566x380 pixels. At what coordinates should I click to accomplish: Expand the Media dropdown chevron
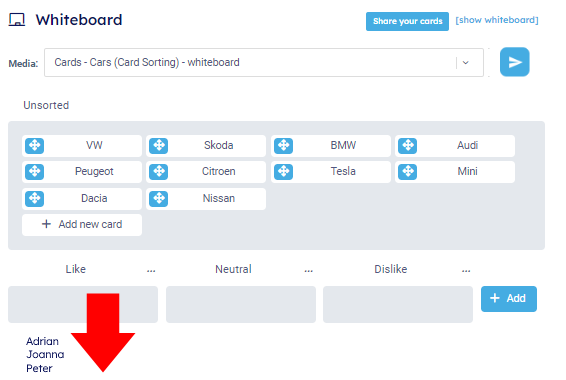click(x=466, y=63)
